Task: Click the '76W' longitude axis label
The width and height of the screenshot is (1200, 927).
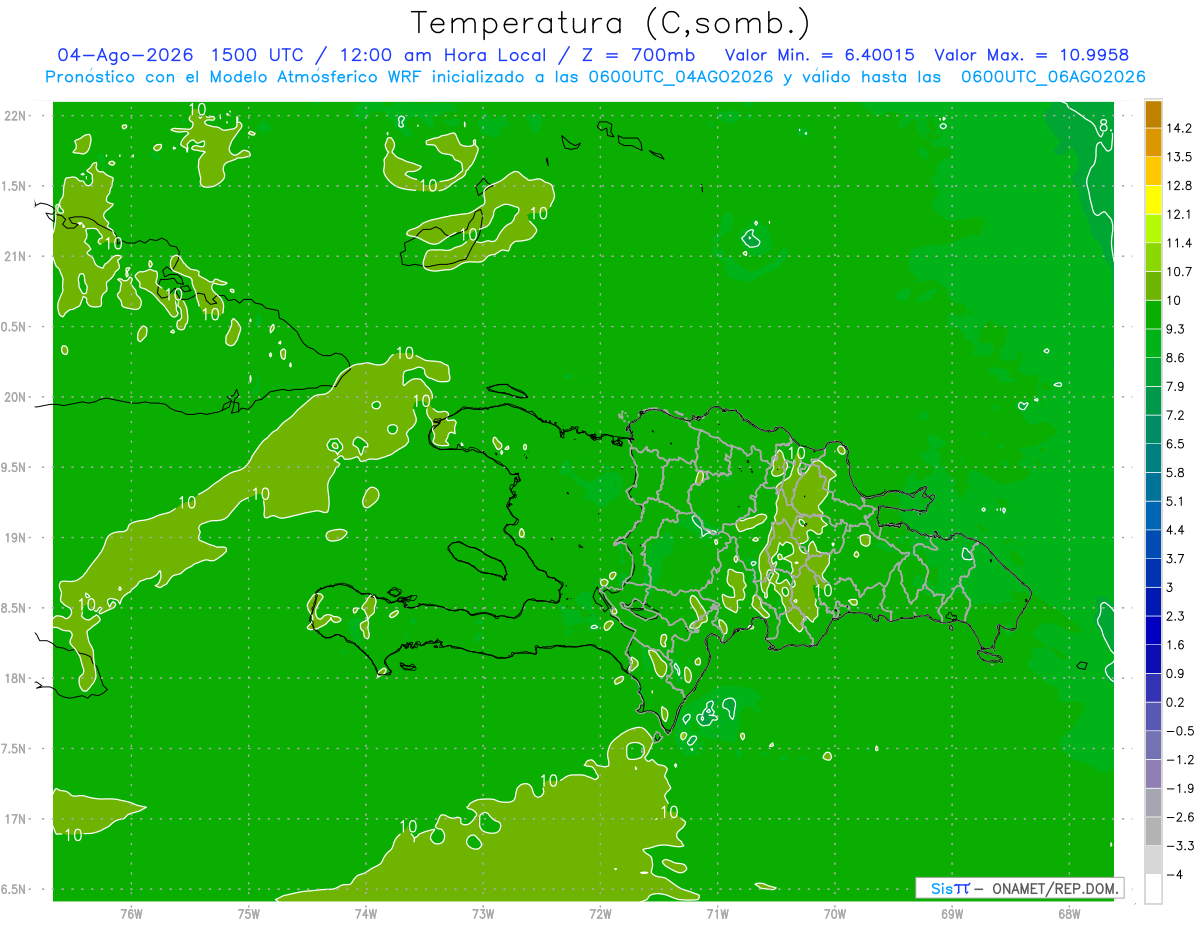Action: pos(131,914)
